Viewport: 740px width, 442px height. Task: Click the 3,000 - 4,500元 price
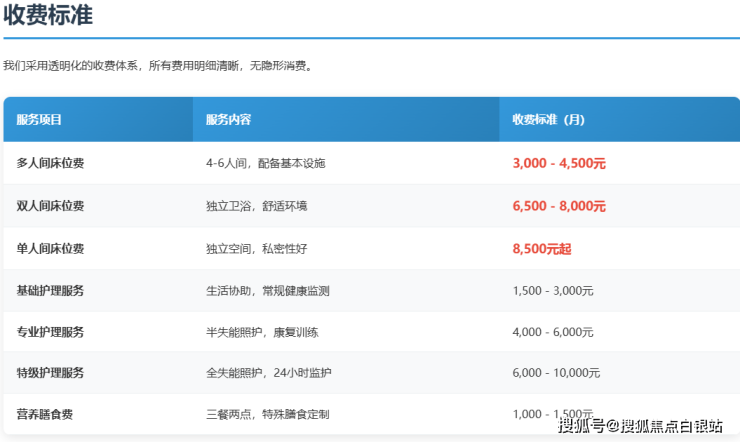(559, 163)
